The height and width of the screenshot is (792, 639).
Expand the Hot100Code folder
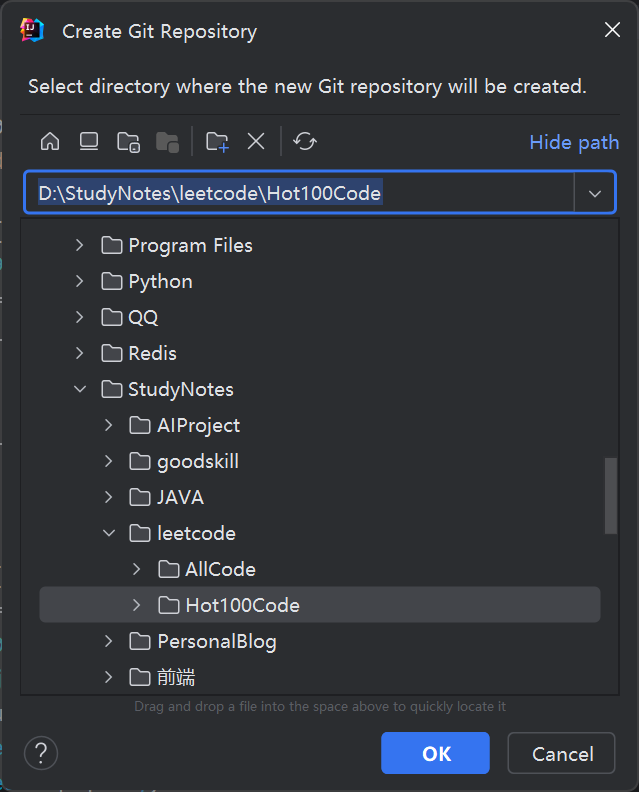[137, 605]
